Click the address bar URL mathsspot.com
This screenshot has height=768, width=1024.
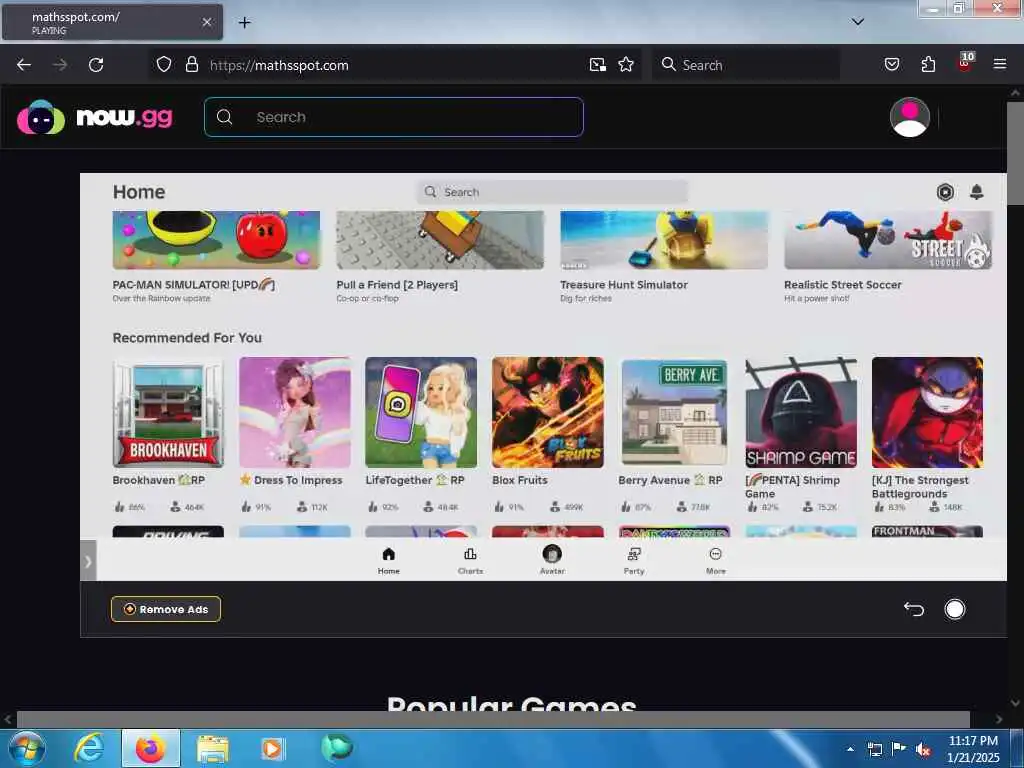(x=279, y=65)
